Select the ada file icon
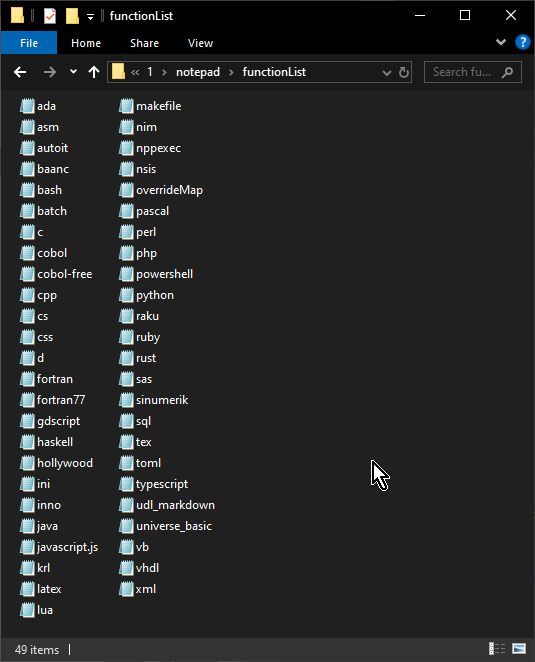535x662 pixels. pos(27,106)
